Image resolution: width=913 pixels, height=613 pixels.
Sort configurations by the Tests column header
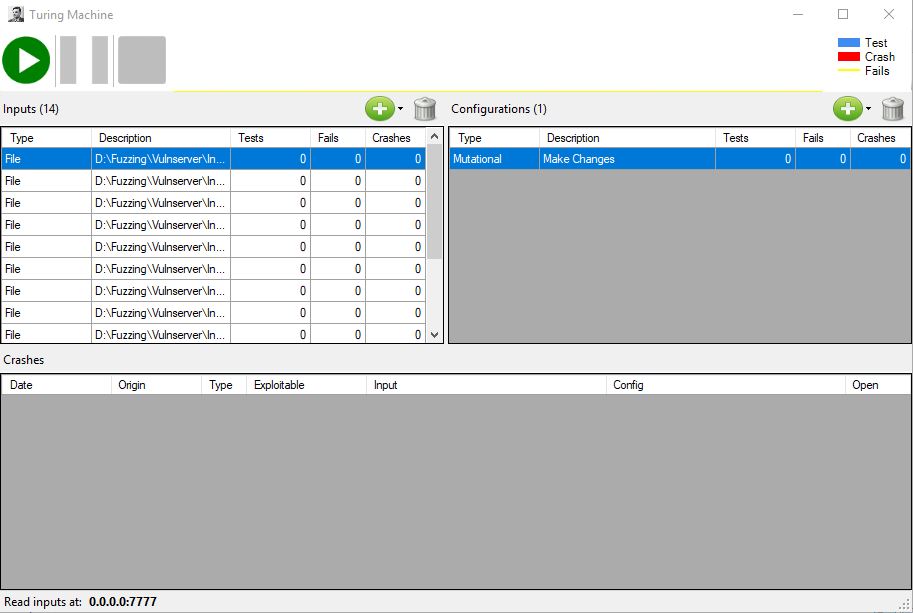point(735,138)
